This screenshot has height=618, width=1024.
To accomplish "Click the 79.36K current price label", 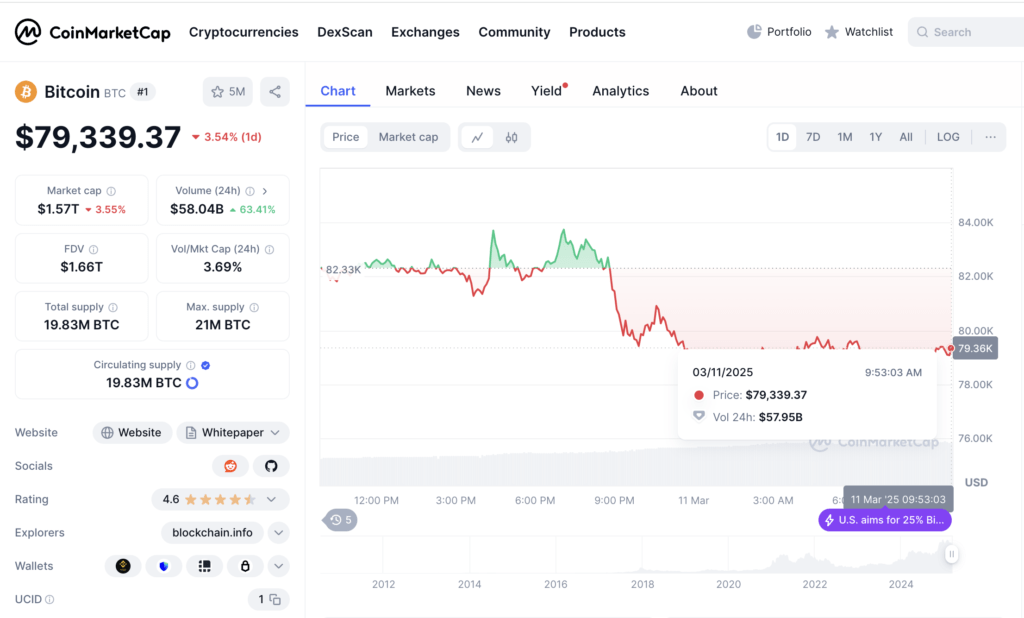I will (x=975, y=349).
